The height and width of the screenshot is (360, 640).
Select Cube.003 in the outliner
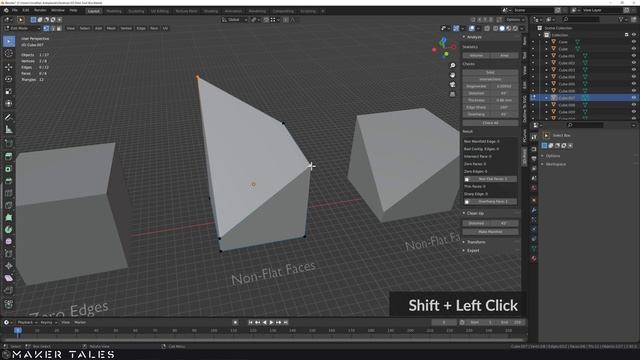click(567, 70)
